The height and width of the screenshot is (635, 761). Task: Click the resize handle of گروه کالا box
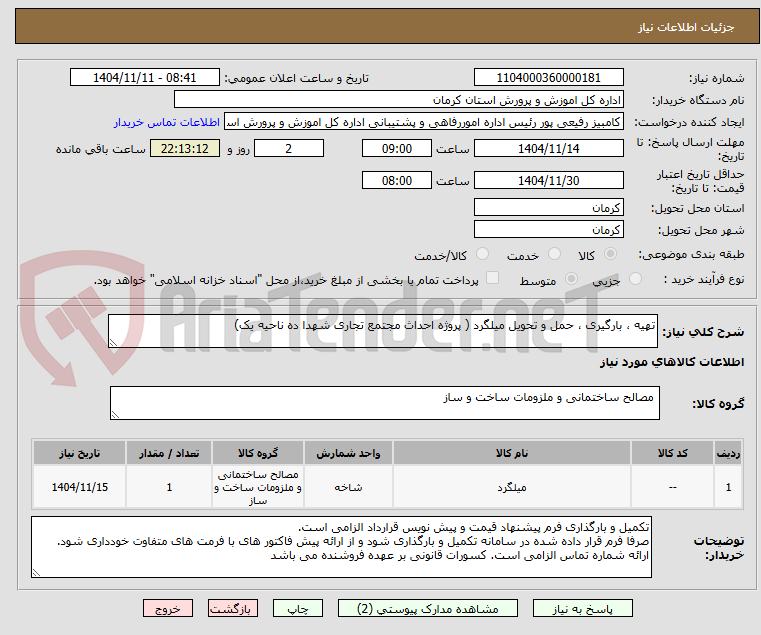(115, 415)
